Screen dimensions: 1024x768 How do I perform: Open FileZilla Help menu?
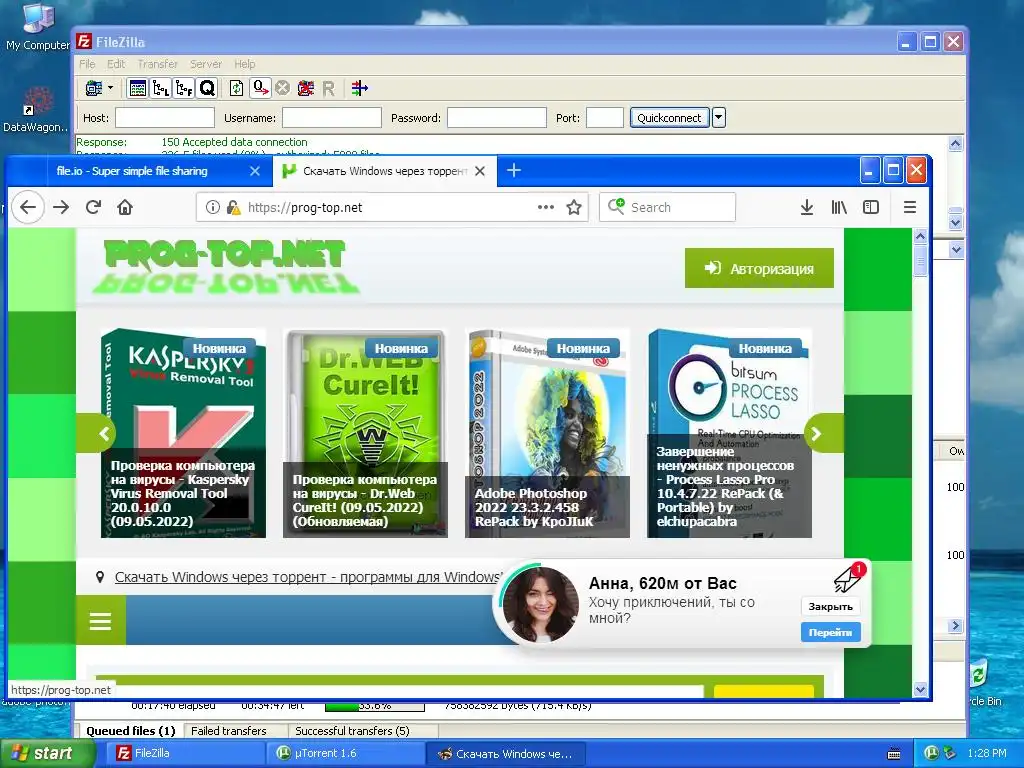(245, 64)
